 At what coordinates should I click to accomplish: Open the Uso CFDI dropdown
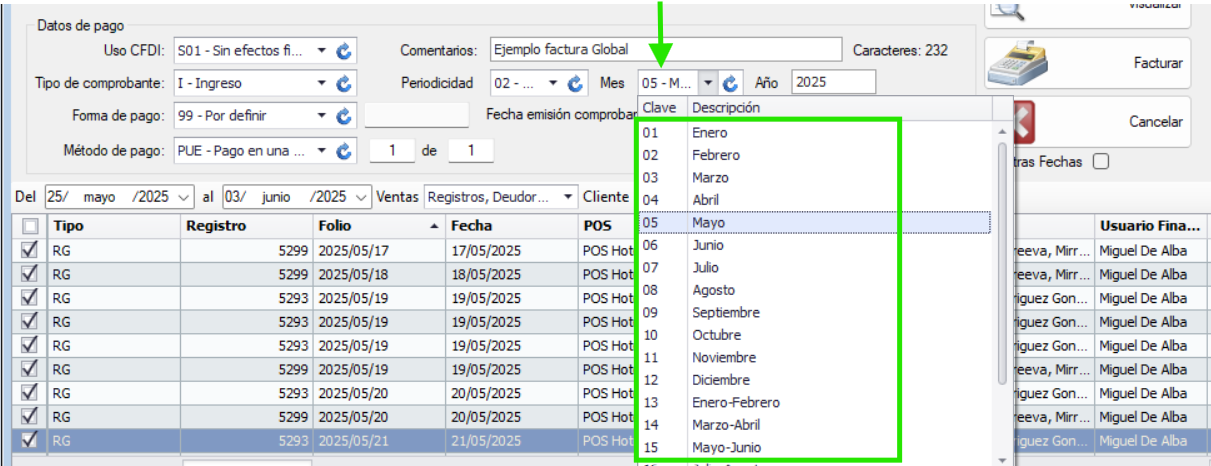[321, 51]
